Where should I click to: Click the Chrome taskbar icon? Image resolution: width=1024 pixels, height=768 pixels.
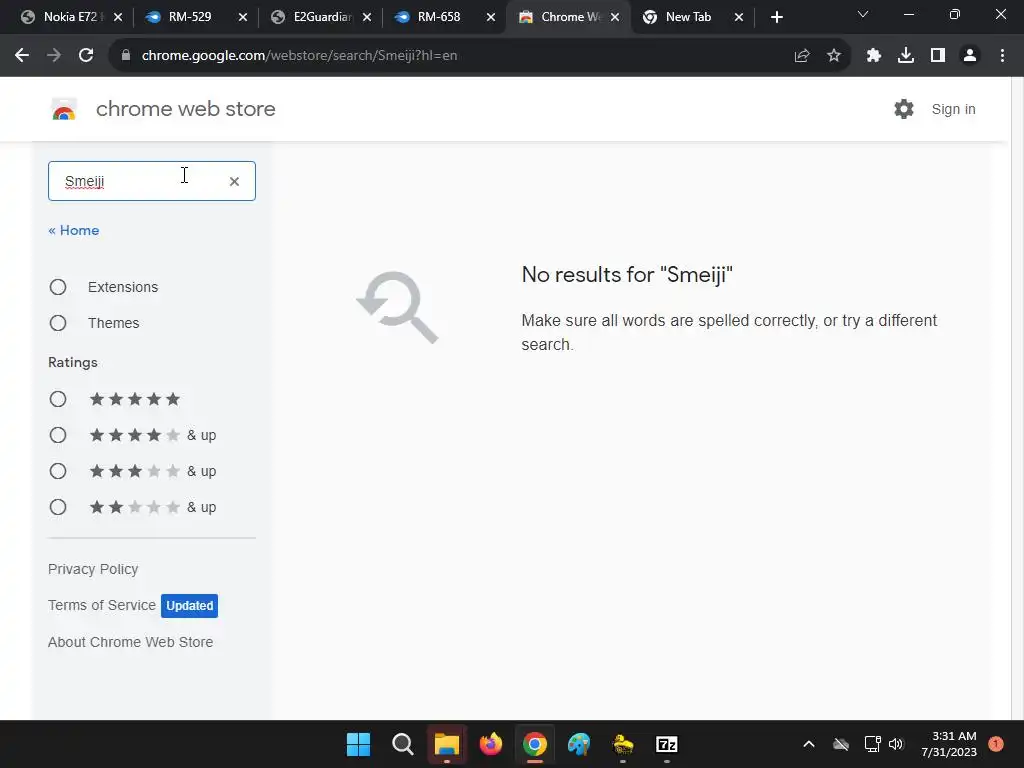click(535, 744)
